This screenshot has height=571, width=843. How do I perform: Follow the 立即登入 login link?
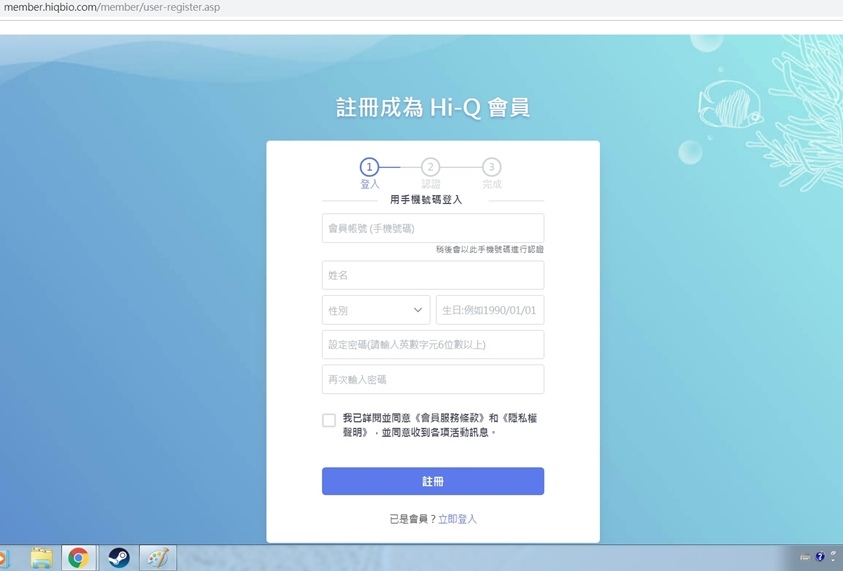click(x=458, y=519)
